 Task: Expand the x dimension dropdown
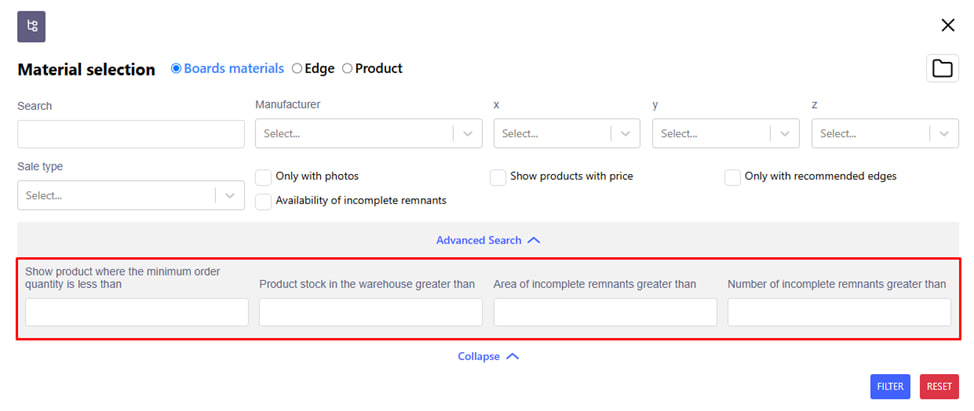tap(566, 134)
